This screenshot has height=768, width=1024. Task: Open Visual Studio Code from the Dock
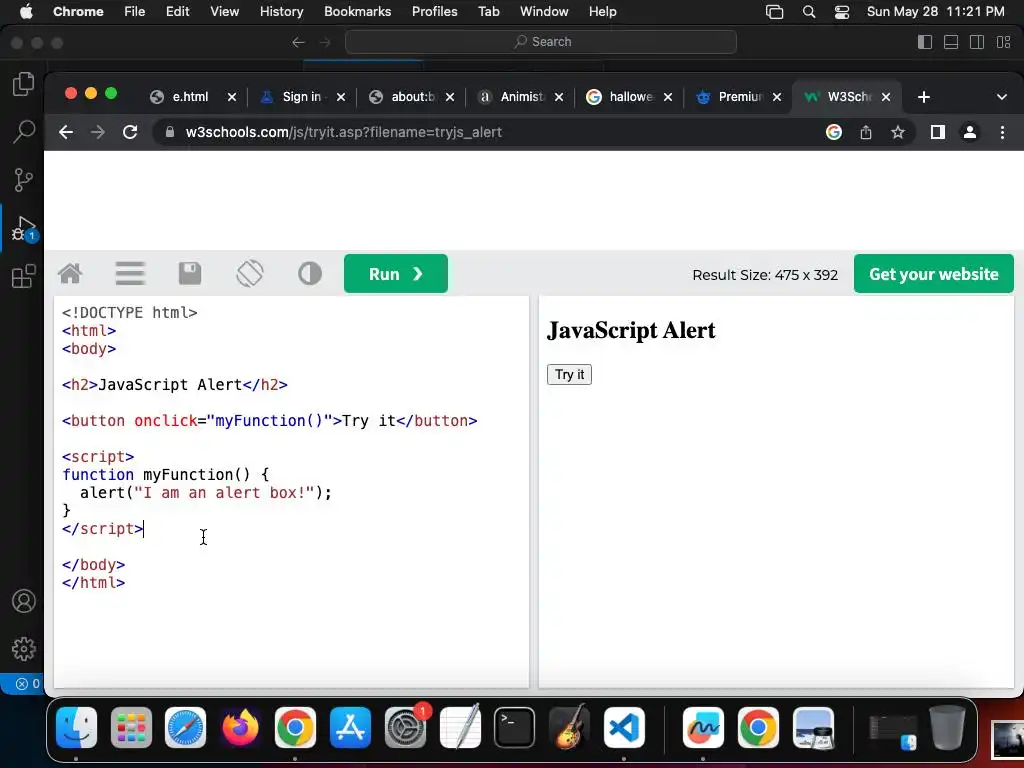[624, 728]
